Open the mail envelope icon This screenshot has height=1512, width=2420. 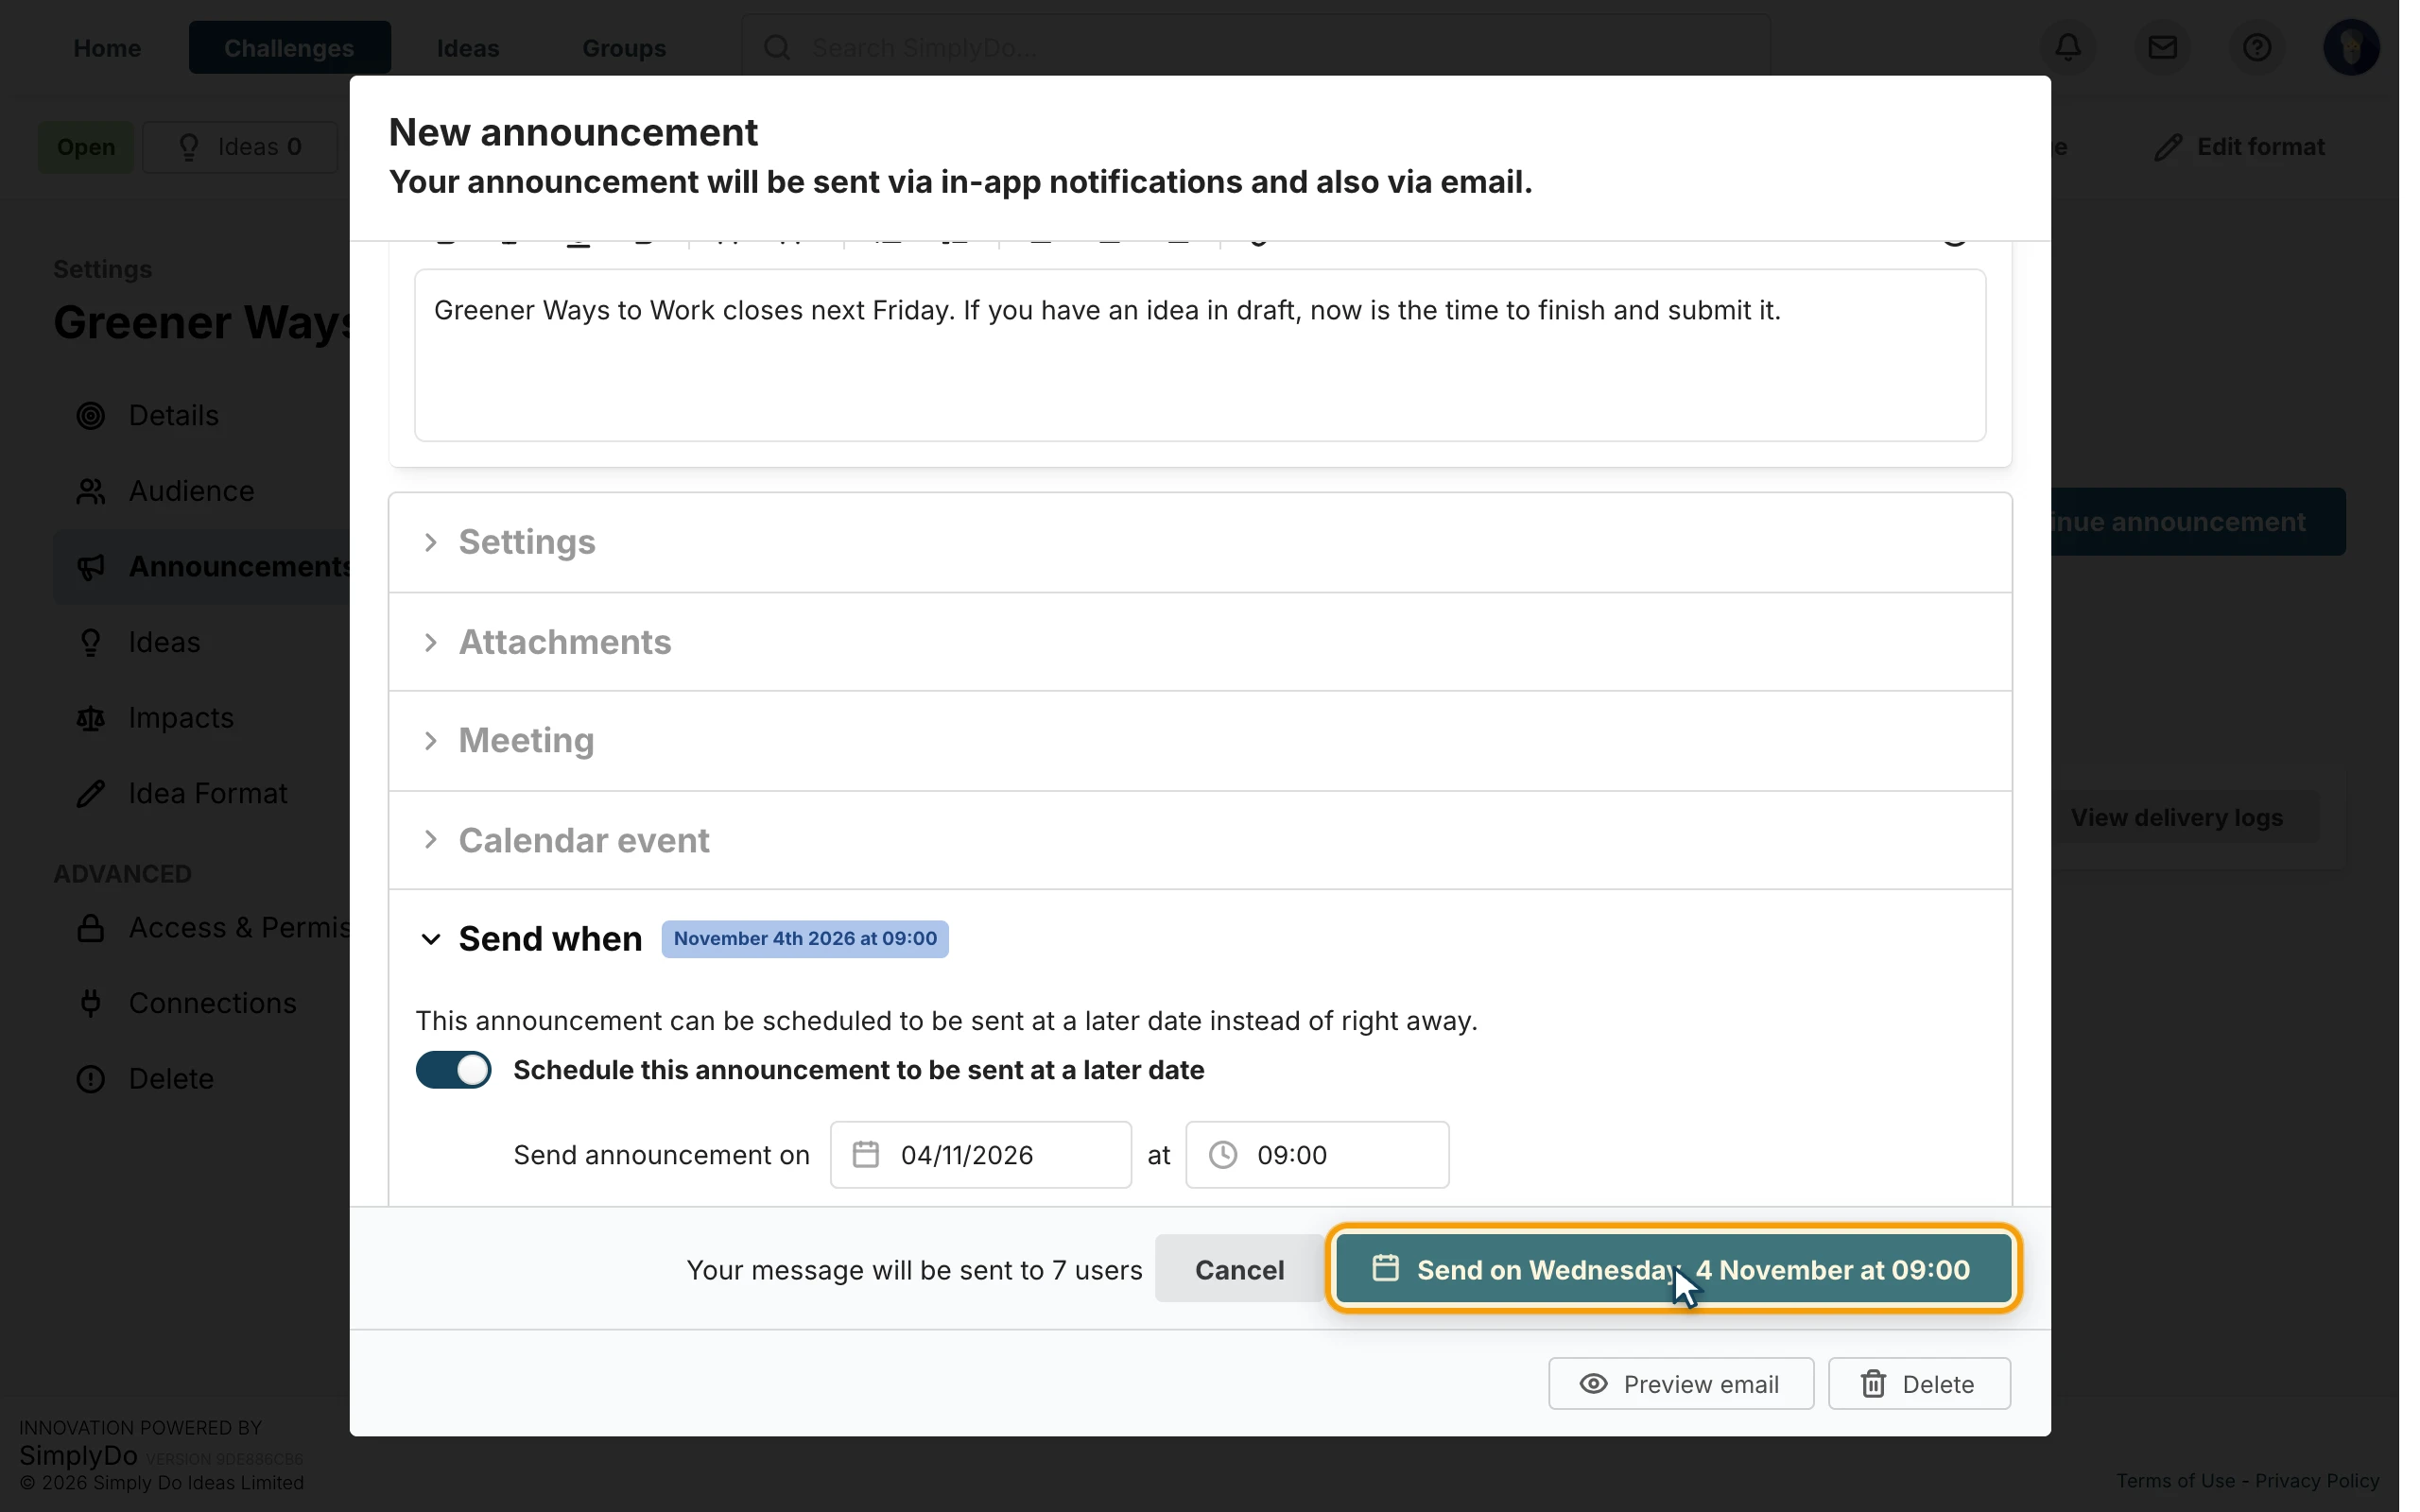pyautogui.click(x=2162, y=47)
